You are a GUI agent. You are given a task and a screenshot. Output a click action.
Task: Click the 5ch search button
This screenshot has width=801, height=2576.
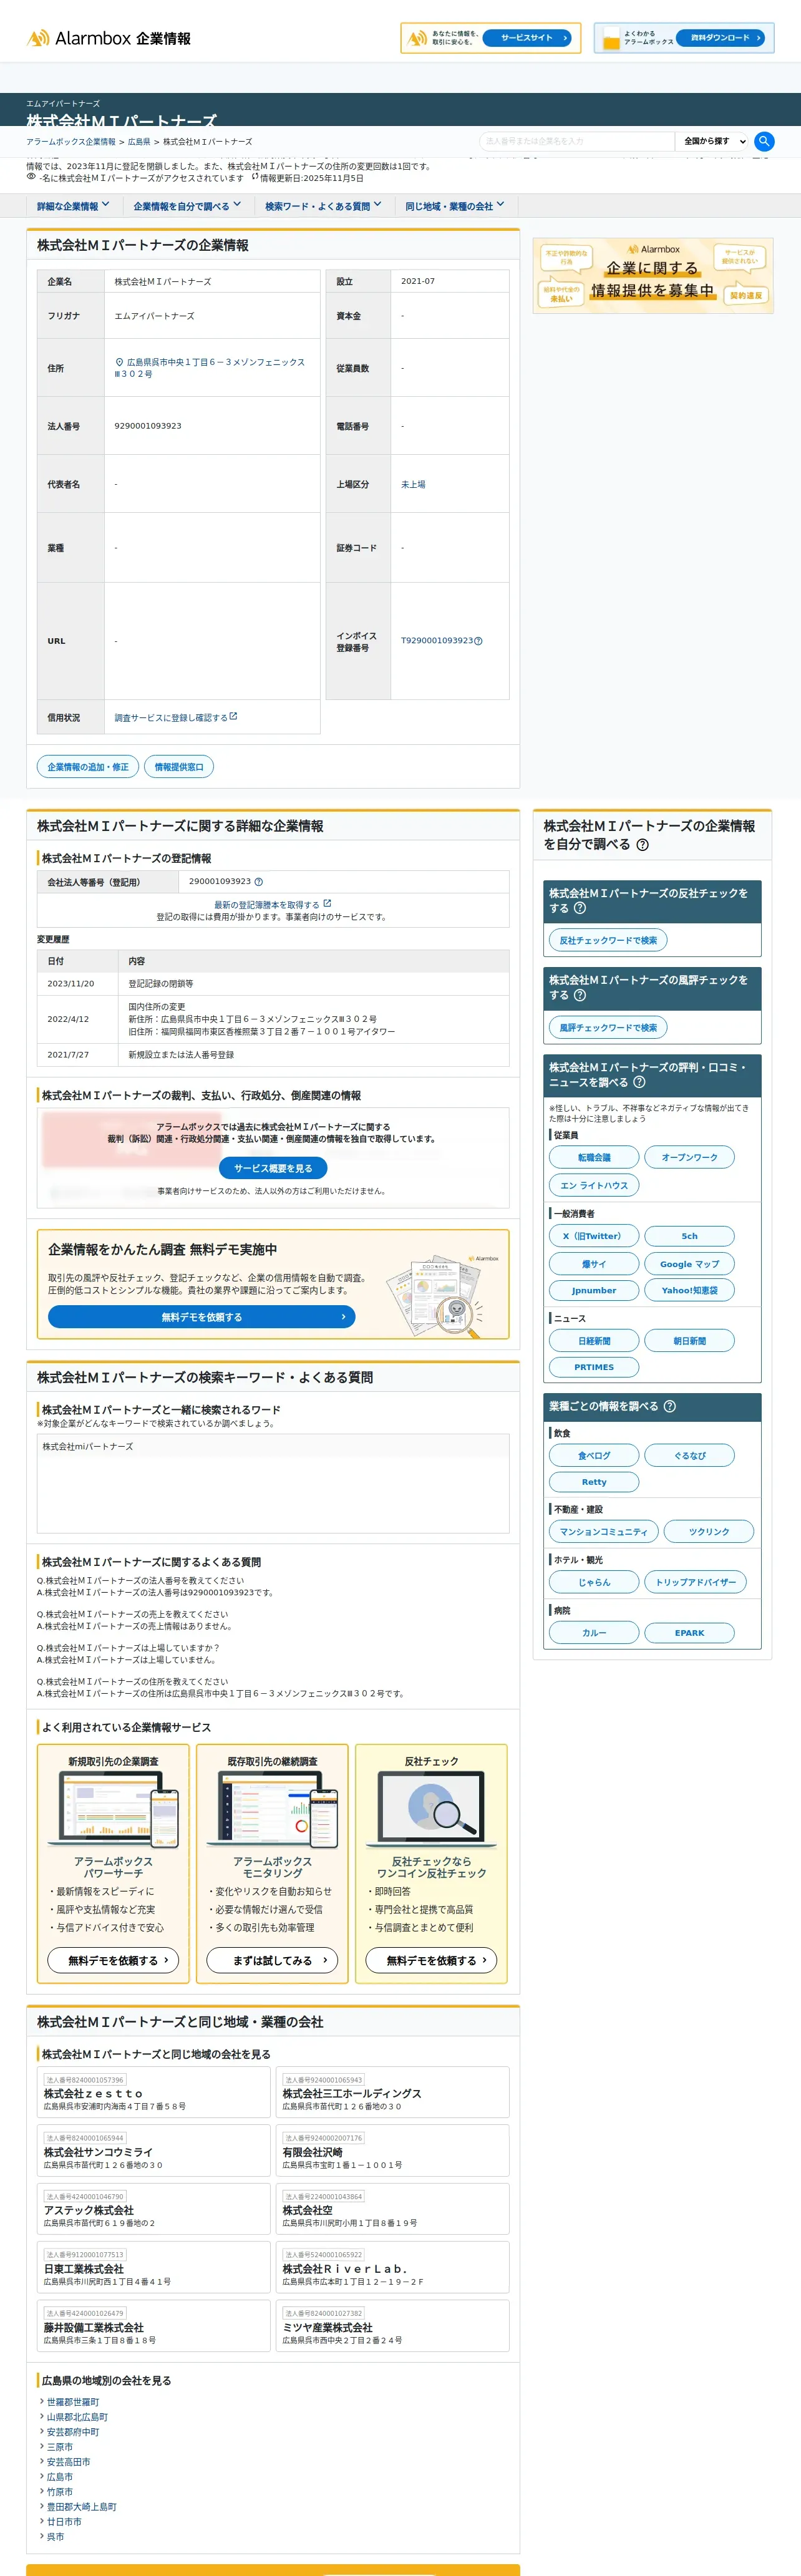pos(689,1236)
